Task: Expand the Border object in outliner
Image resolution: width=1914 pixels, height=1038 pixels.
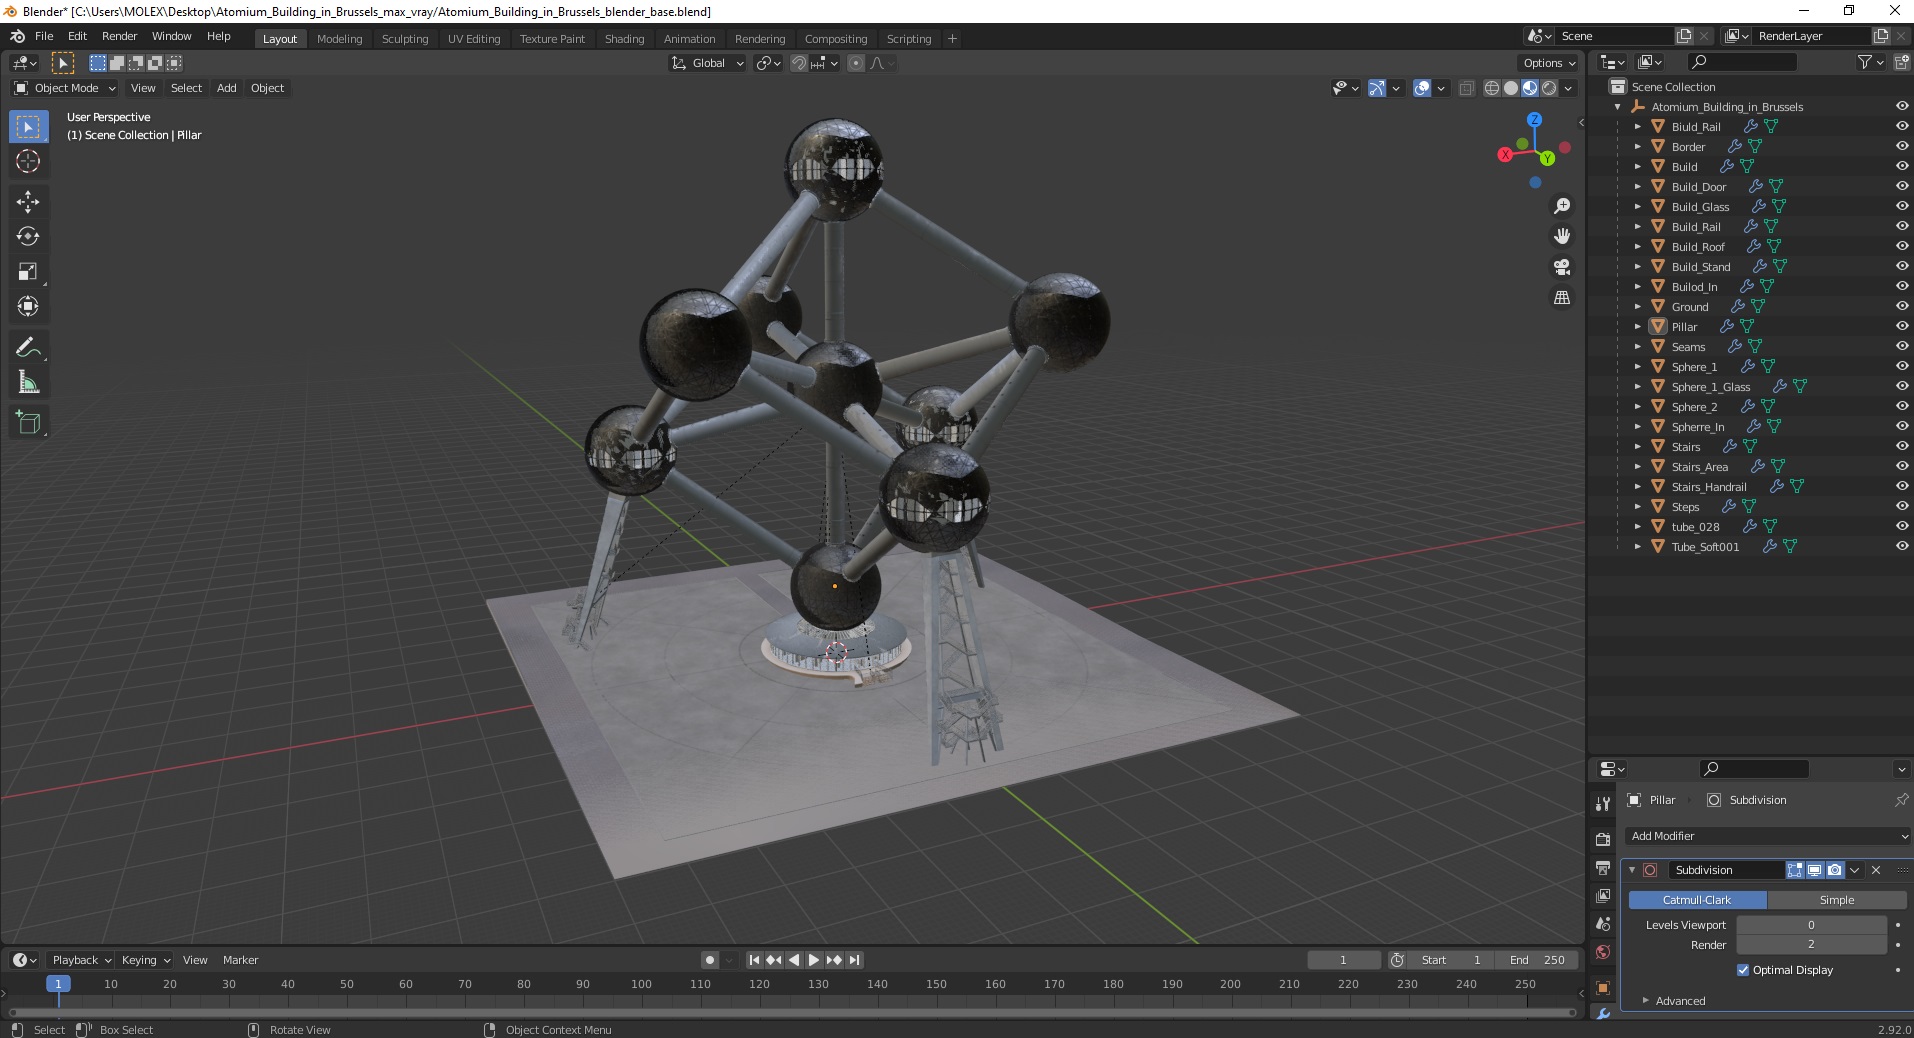Action: (x=1637, y=146)
